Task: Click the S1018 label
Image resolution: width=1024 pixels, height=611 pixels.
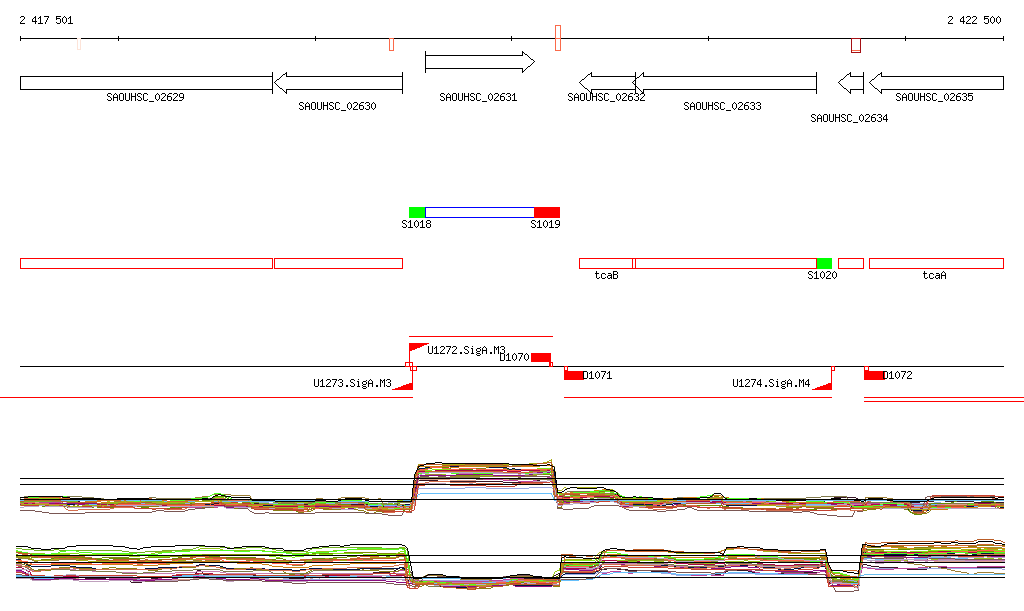Action: pos(416,224)
